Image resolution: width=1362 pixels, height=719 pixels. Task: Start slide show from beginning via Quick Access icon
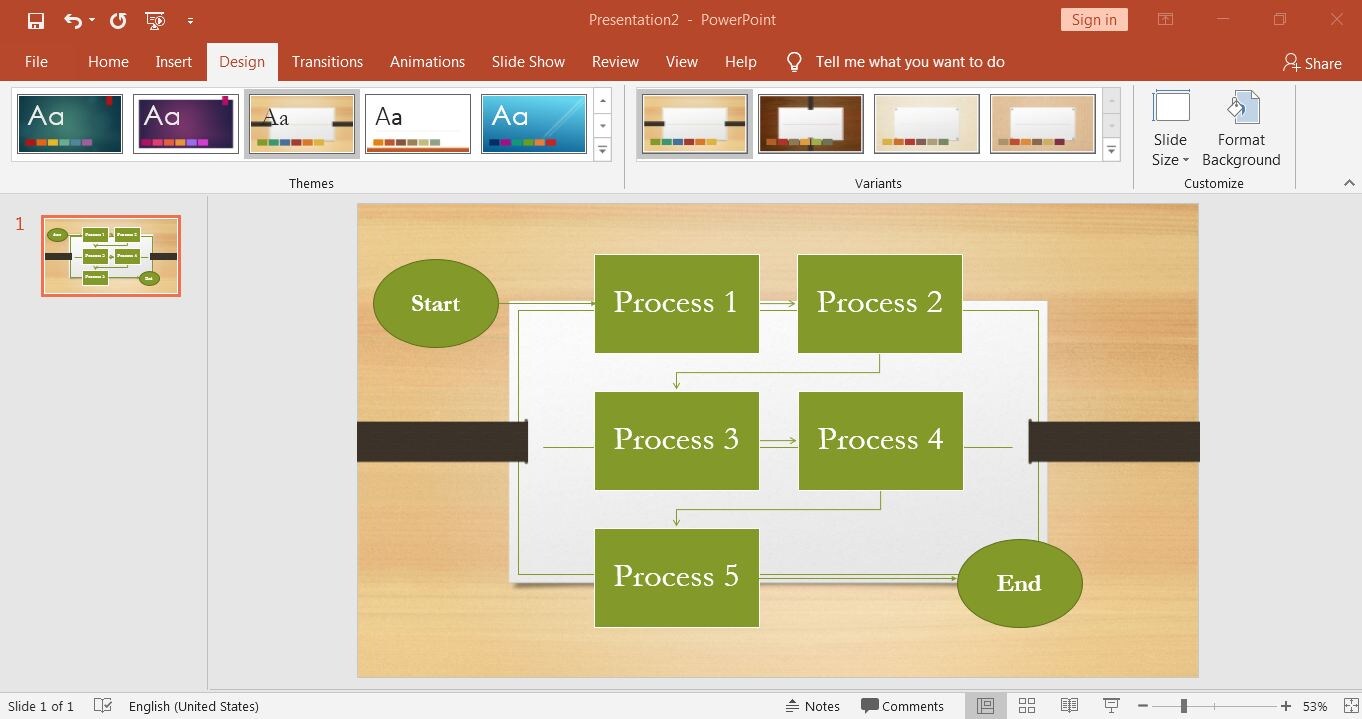(155, 19)
